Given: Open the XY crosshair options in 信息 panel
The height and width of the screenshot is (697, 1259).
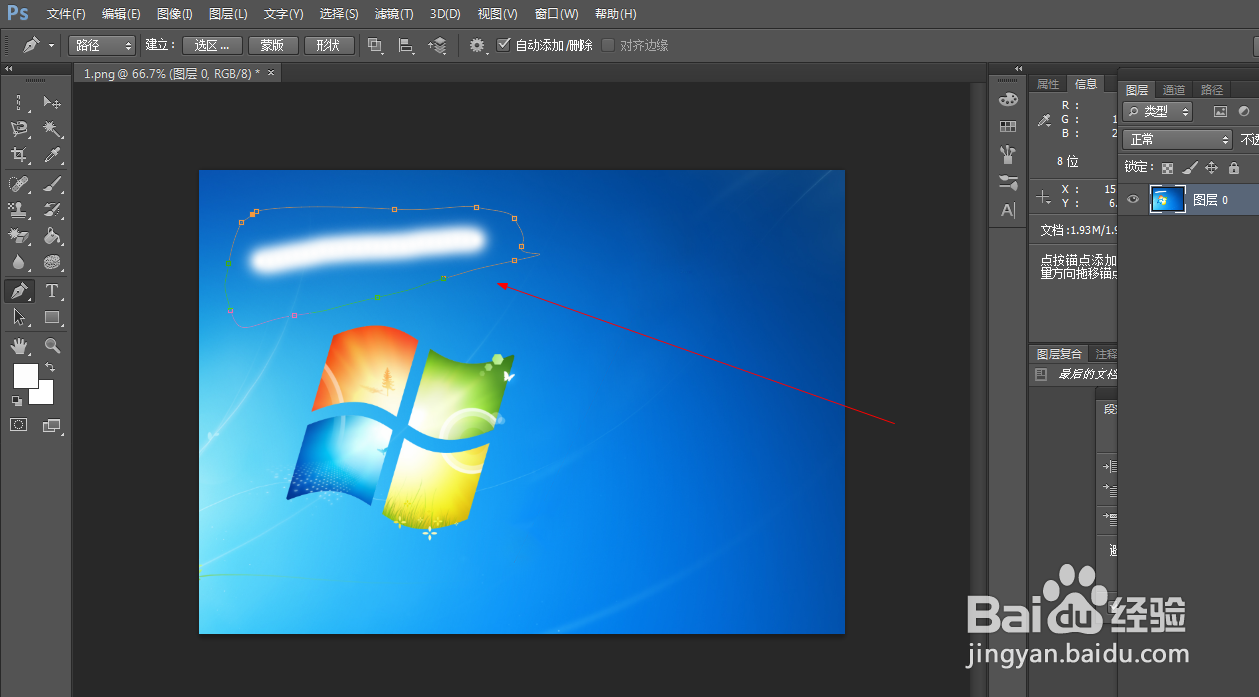Looking at the screenshot, I should click(x=1044, y=197).
